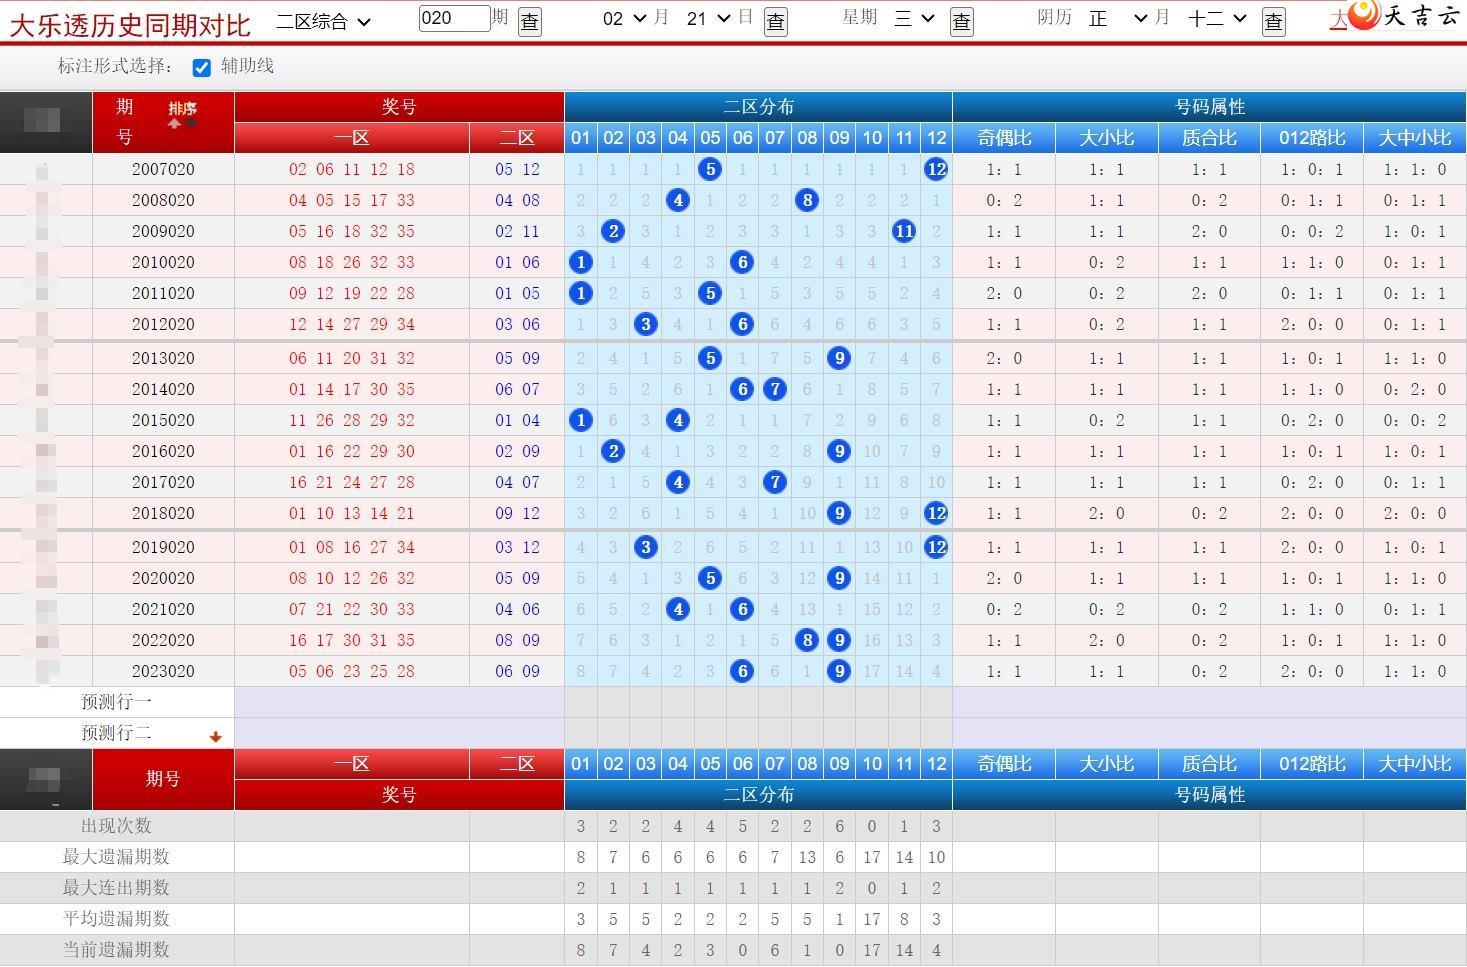The width and height of the screenshot is (1467, 967).
Task: Toggle the 辅助线 checkbox
Action: [202, 67]
